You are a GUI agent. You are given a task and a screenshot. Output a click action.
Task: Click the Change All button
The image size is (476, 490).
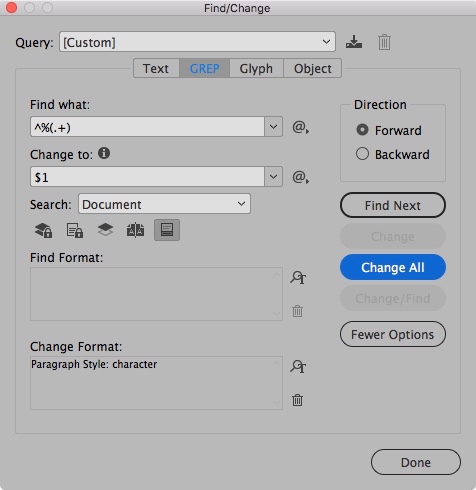393,267
